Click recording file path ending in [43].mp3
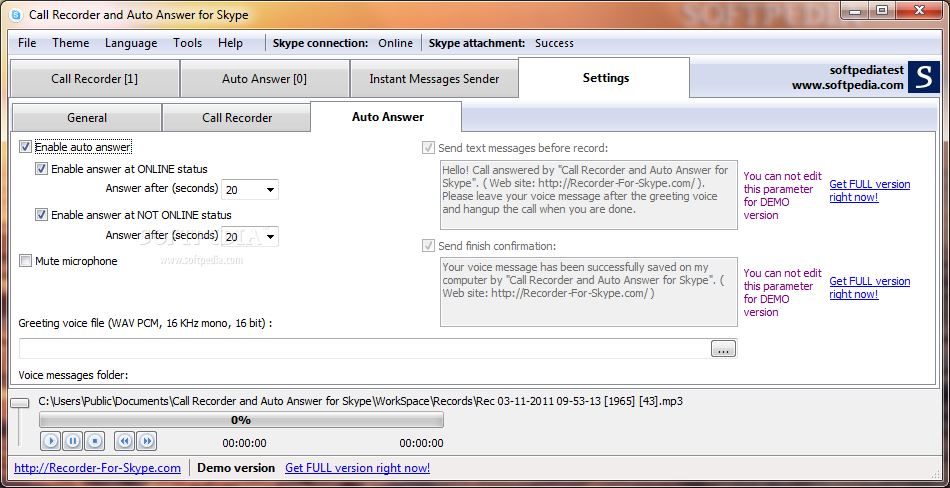Image resolution: width=950 pixels, height=488 pixels. click(360, 401)
